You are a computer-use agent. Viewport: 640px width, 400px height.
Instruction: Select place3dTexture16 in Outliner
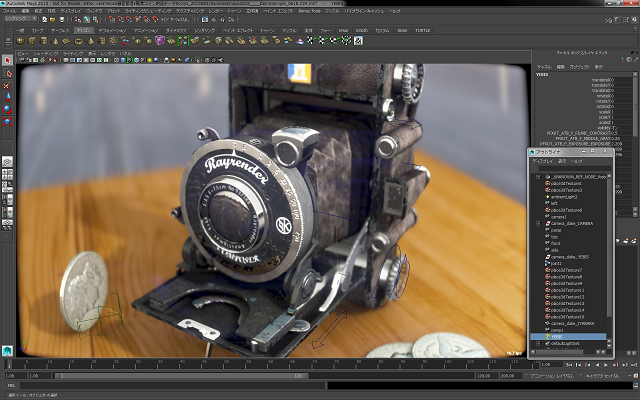click(x=567, y=317)
